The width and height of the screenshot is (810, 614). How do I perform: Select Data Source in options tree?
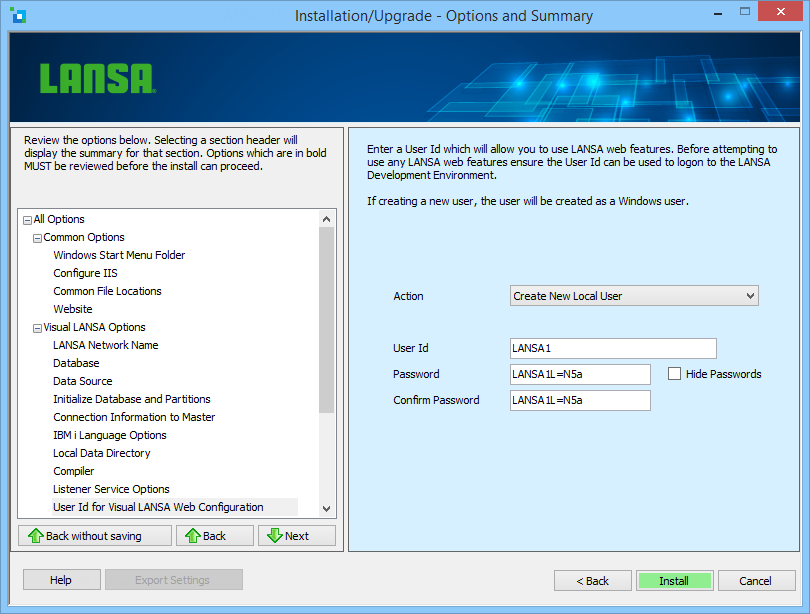pos(83,381)
